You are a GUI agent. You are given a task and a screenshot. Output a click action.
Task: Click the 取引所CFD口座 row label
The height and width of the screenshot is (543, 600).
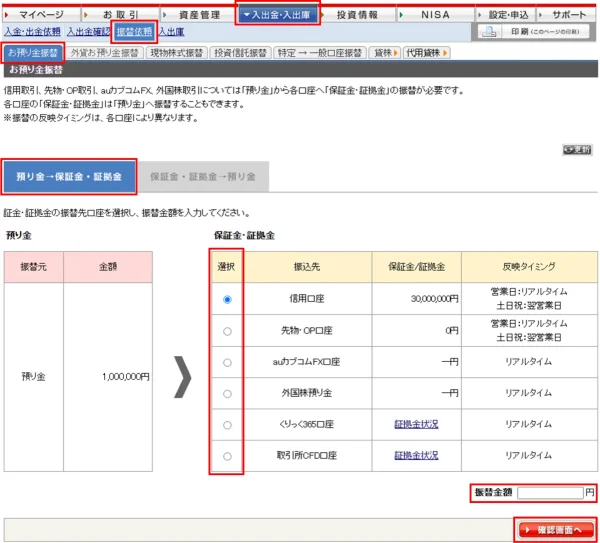point(307,455)
